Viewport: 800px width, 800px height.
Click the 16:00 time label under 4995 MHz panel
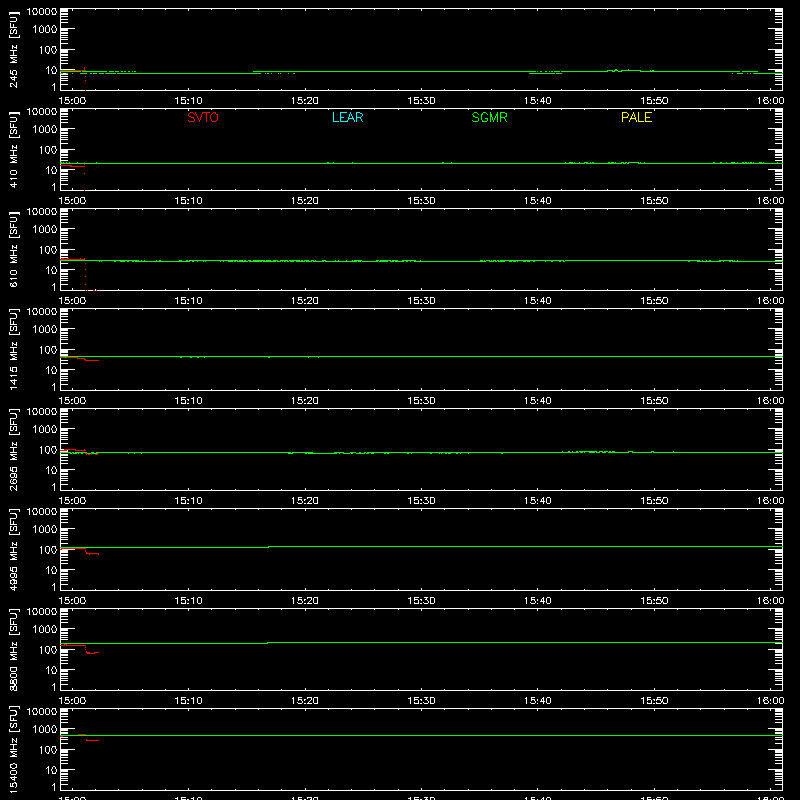tap(770, 601)
